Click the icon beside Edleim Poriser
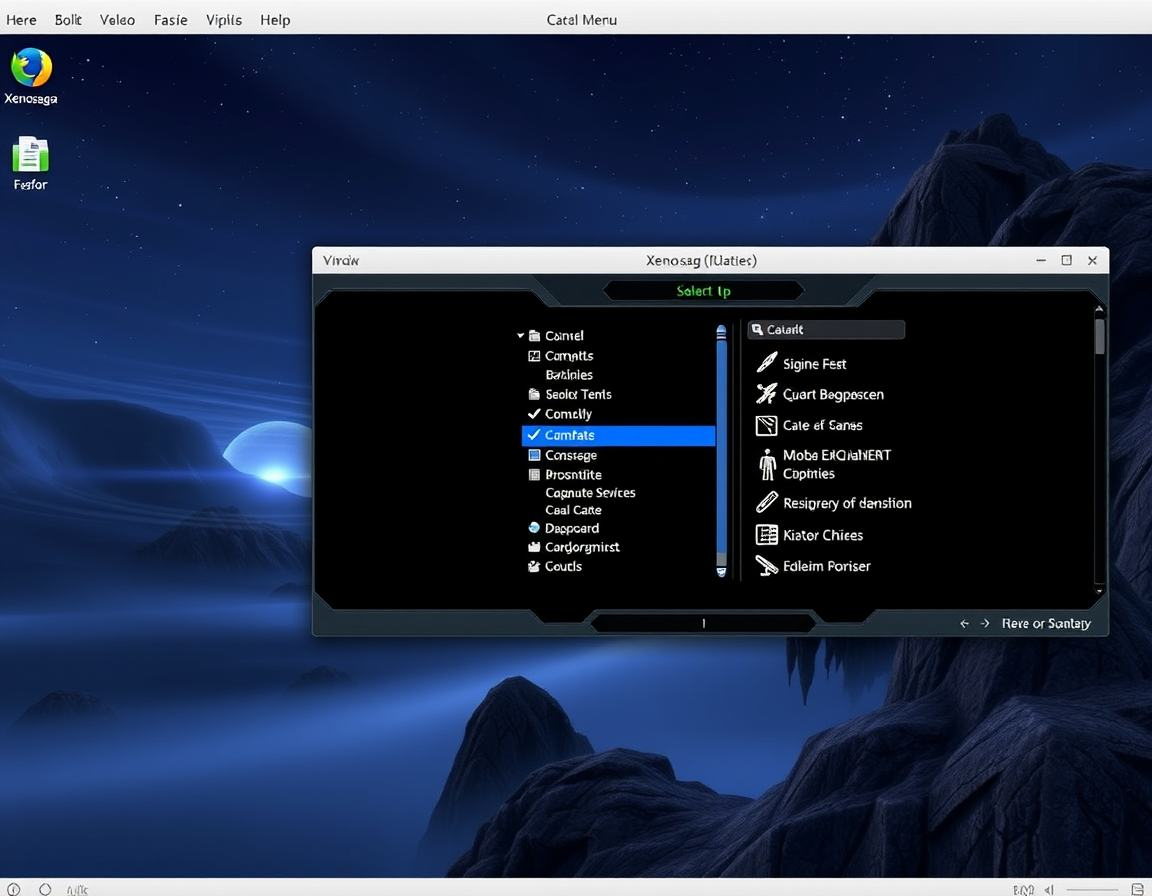This screenshot has width=1152, height=896. [x=766, y=566]
